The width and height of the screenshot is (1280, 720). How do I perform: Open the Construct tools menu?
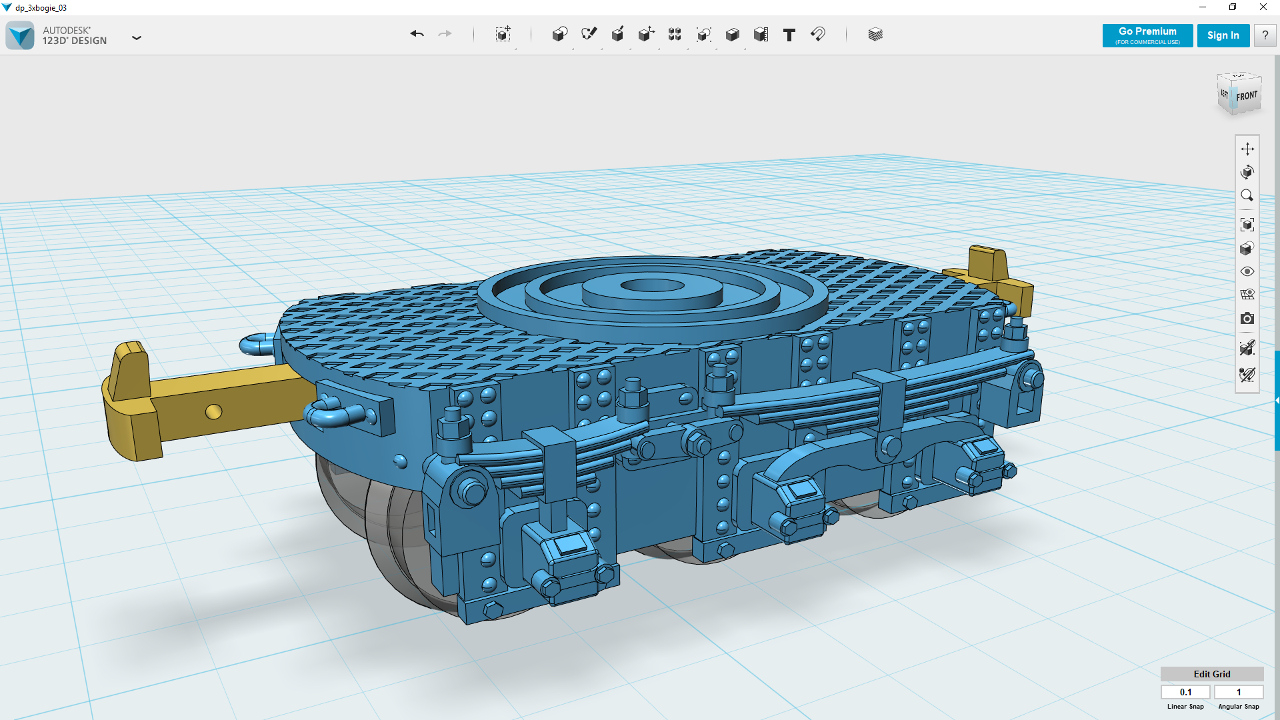(x=618, y=34)
